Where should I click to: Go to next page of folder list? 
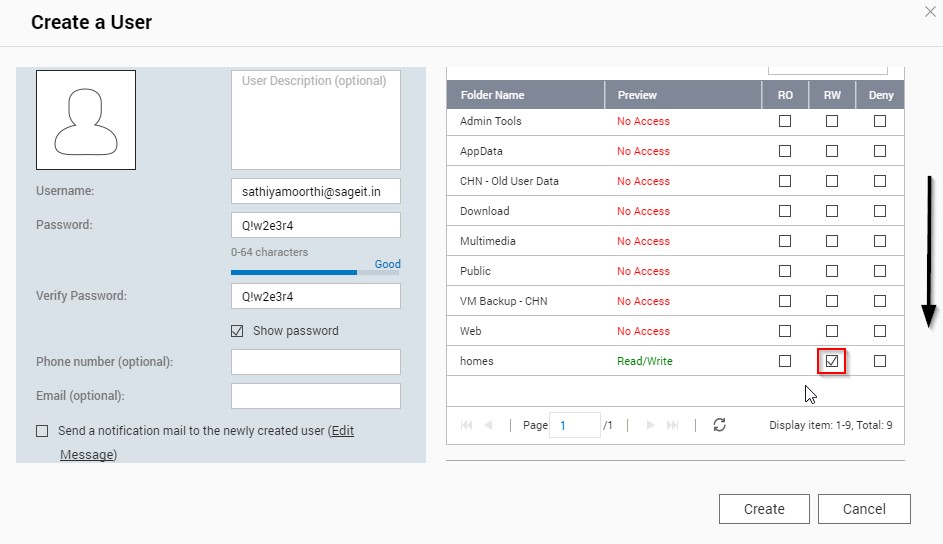(650, 425)
